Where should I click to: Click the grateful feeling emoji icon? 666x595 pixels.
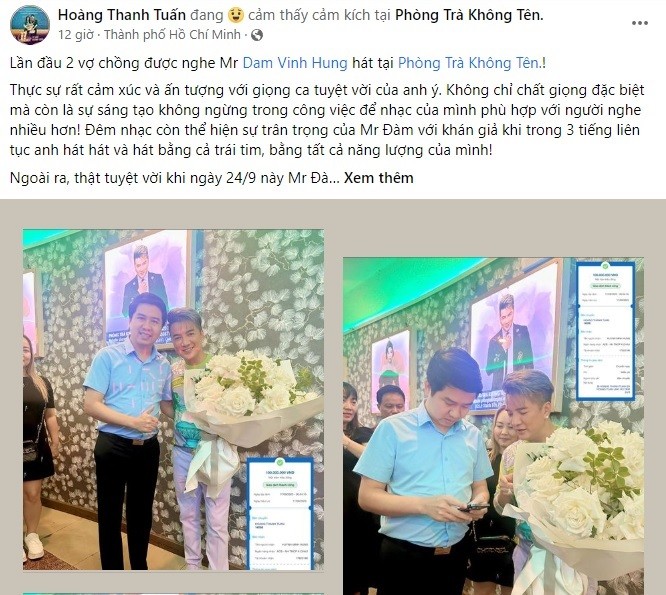[x=236, y=16]
